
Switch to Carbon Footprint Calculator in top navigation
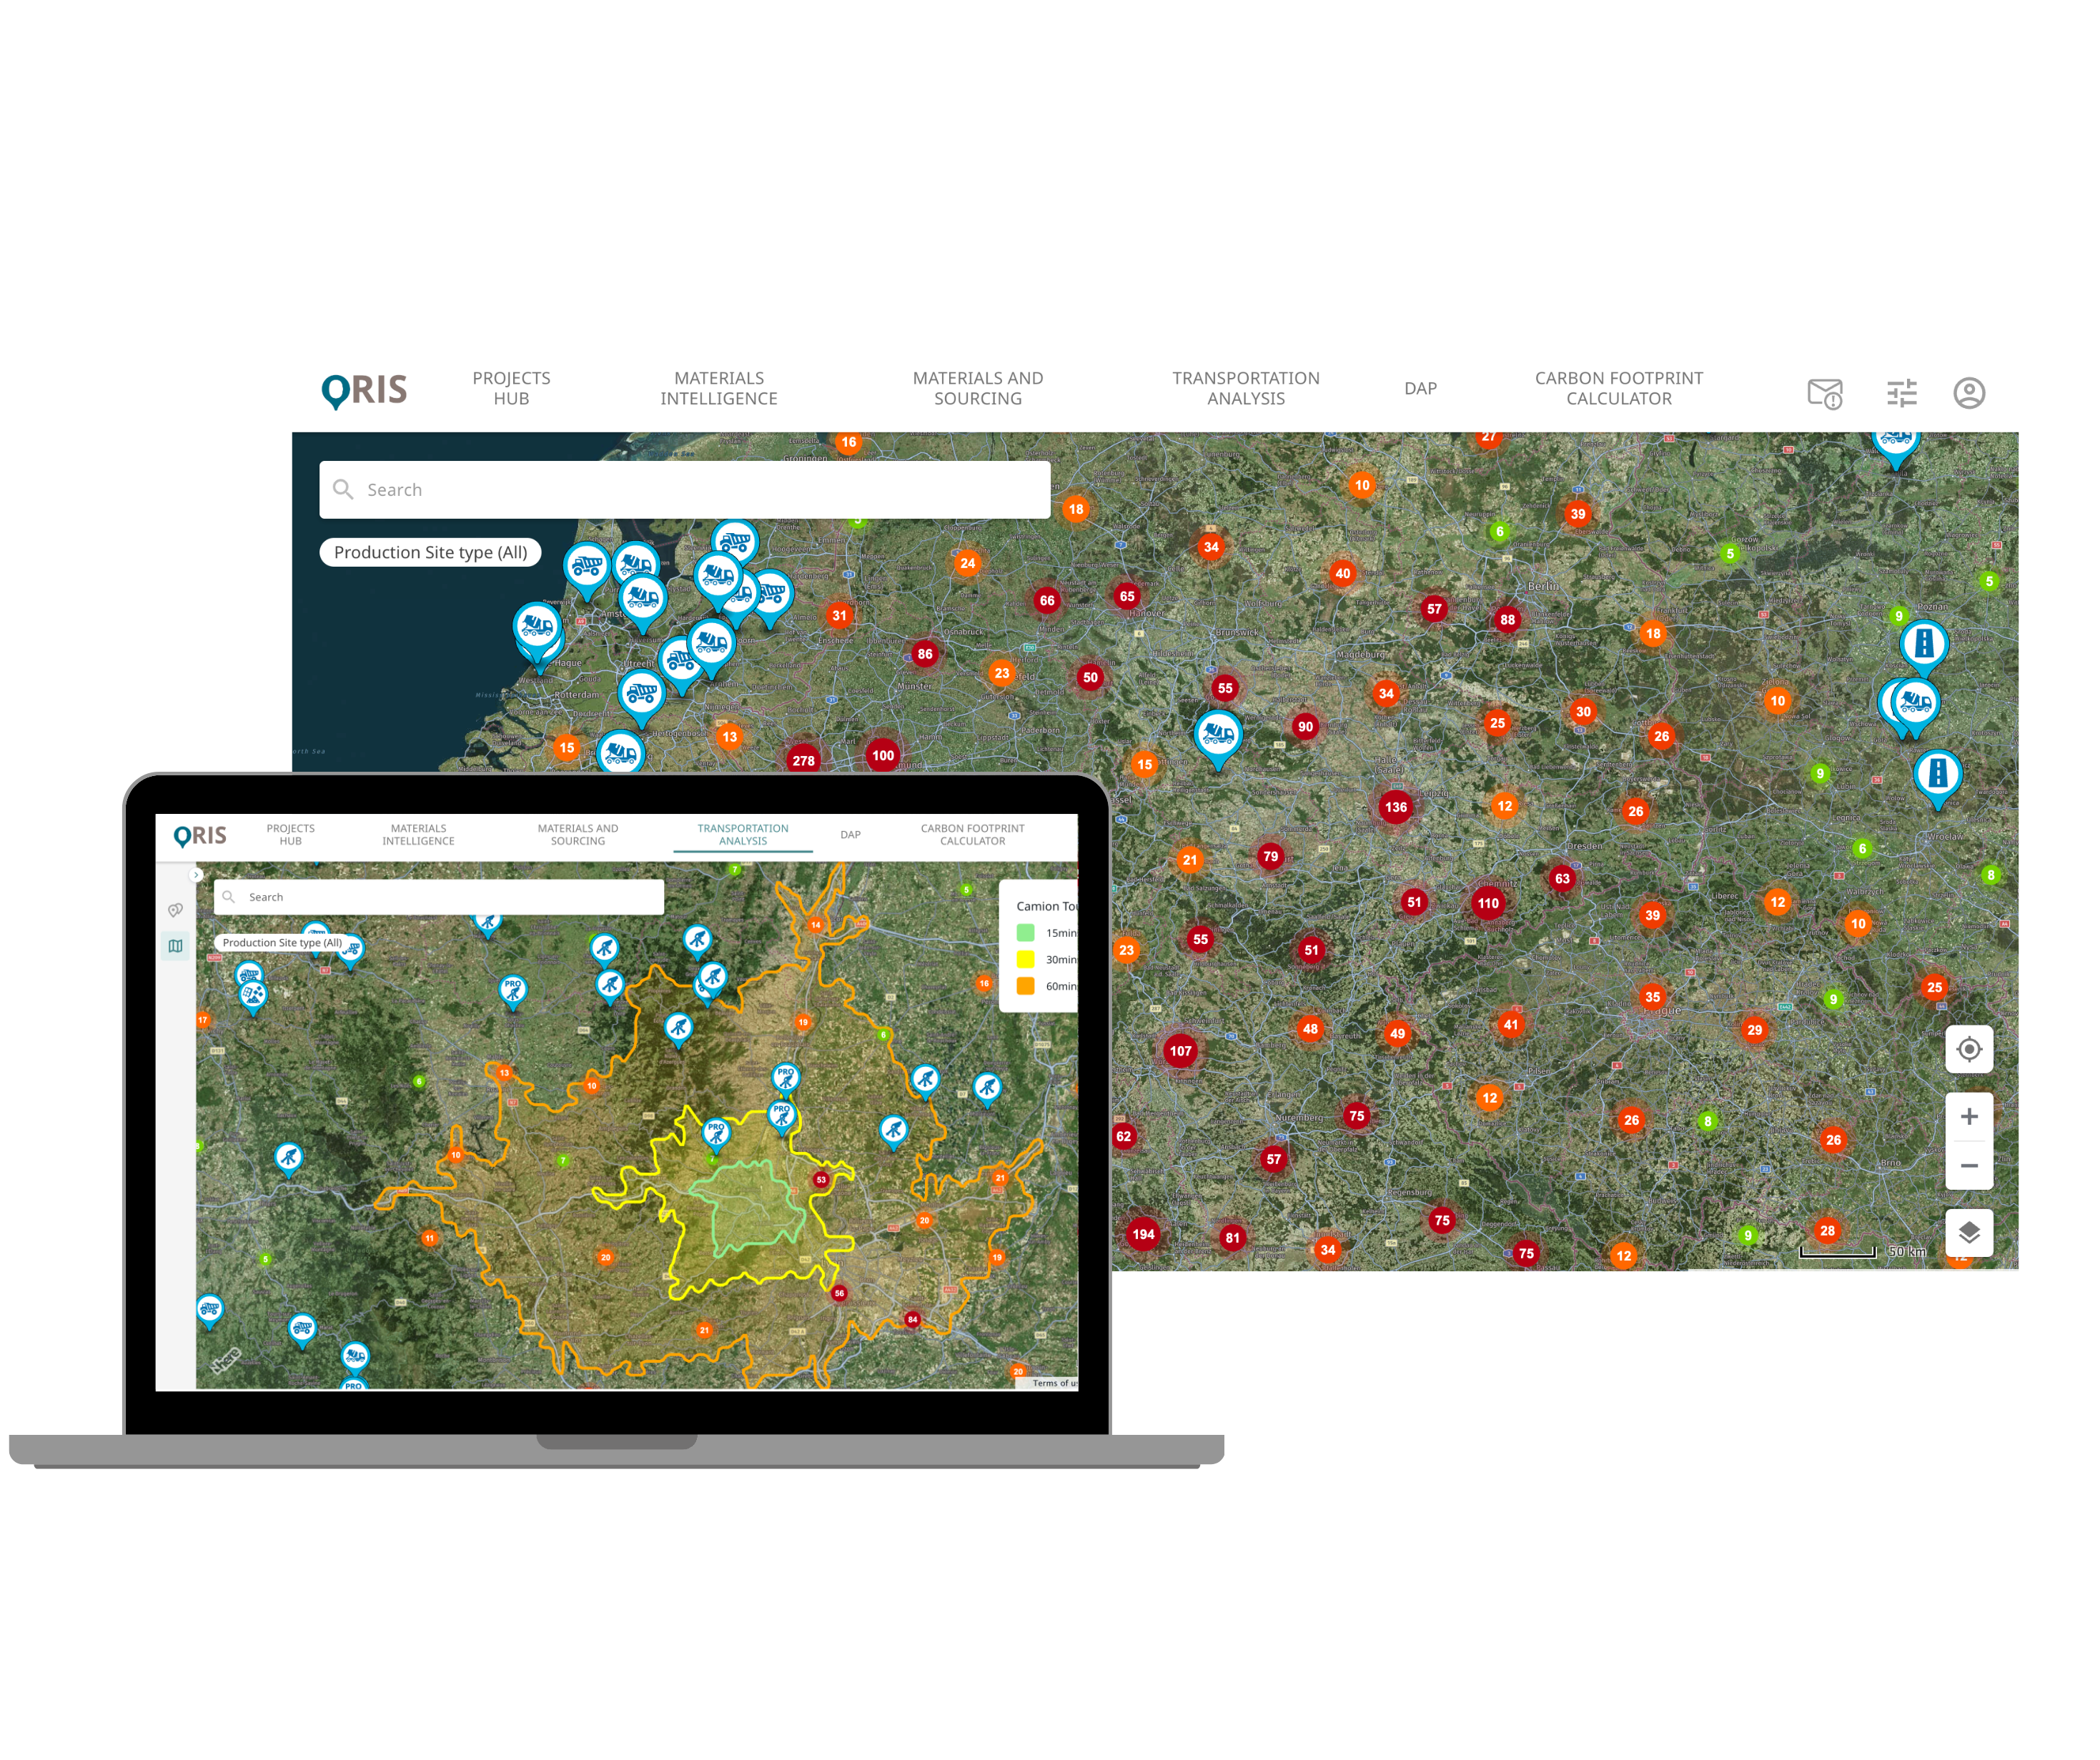coord(1618,388)
